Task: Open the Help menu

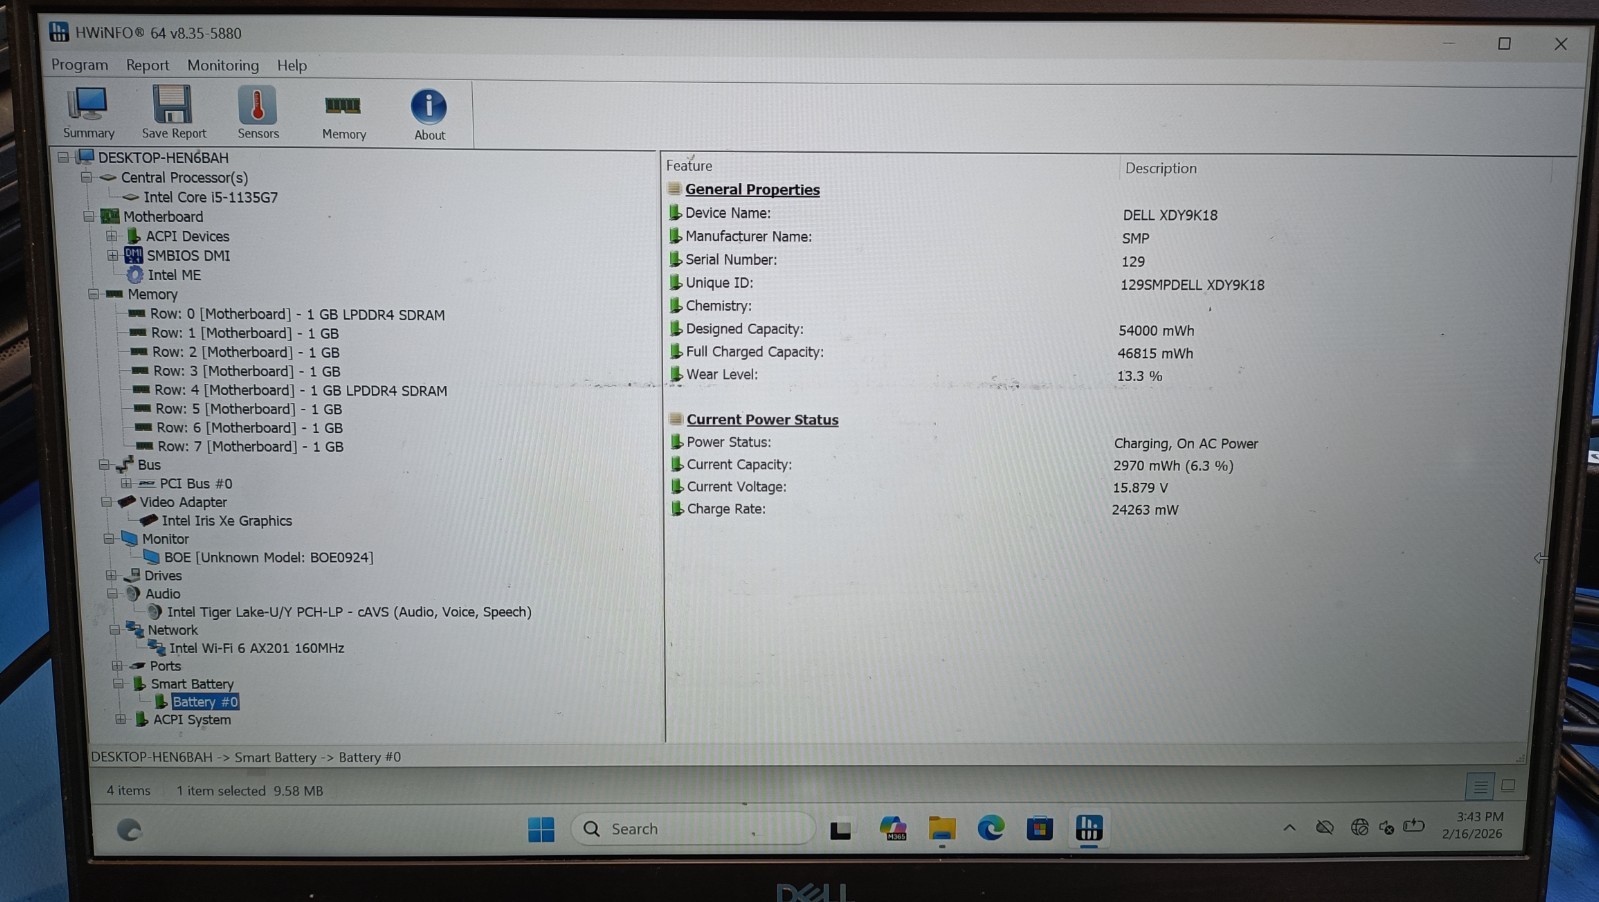Action: [291, 65]
